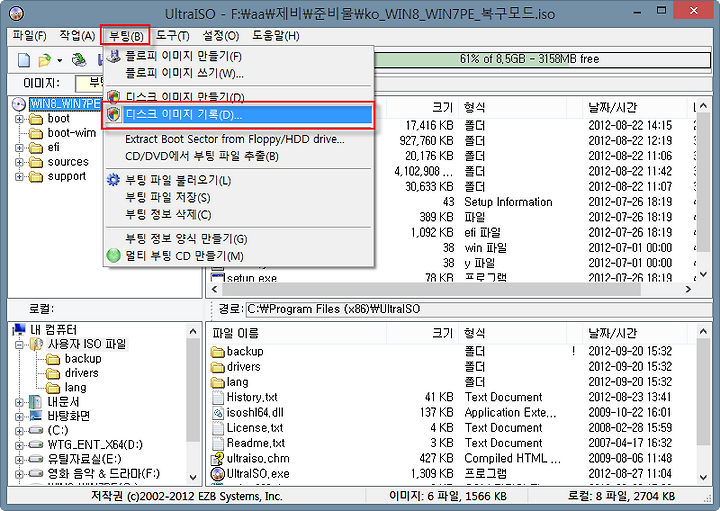Viewport: 720px width, 511px height.
Task: Collapse the 사용자 ISO 파일 tree node
Action: 19,344
